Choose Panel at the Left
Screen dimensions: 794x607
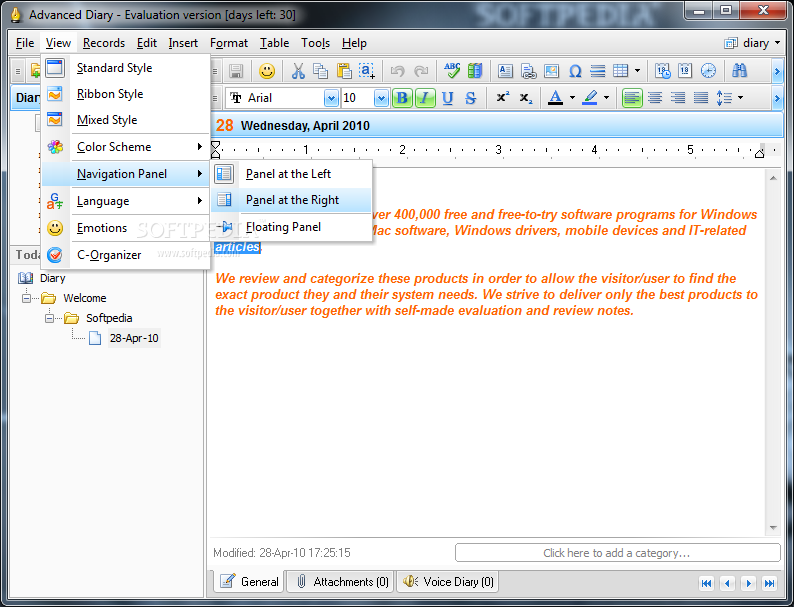291,174
